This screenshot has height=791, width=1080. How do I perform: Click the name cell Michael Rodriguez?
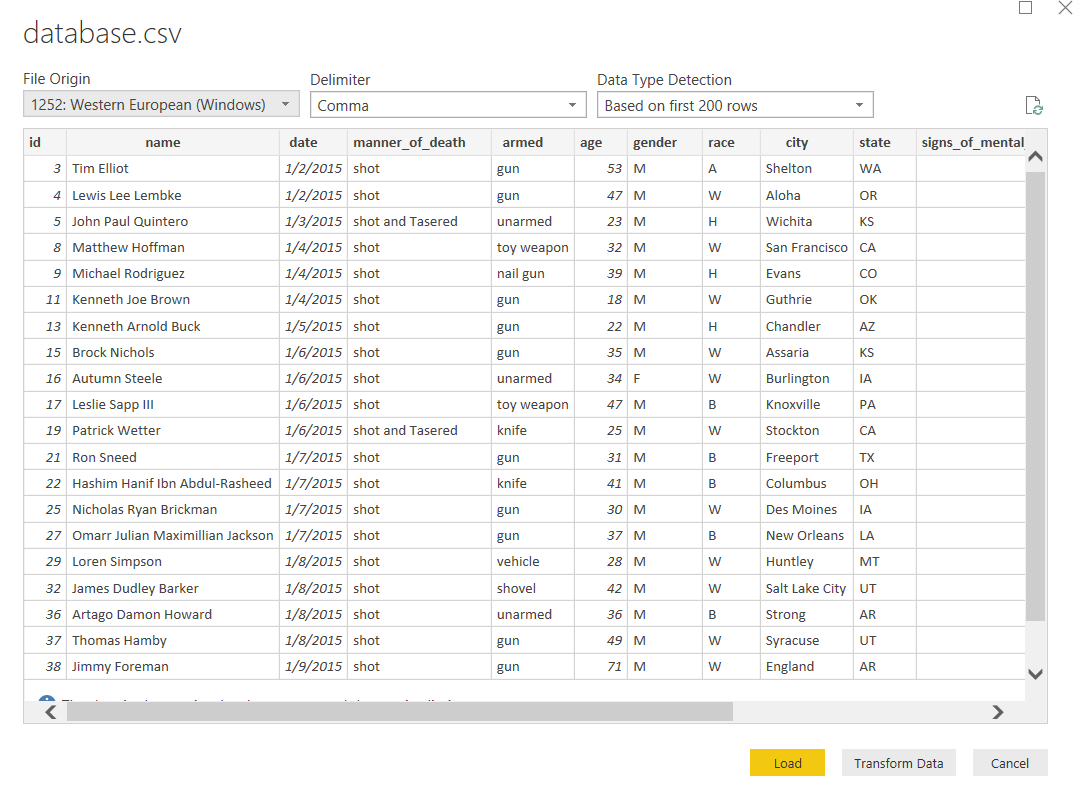tap(173, 274)
